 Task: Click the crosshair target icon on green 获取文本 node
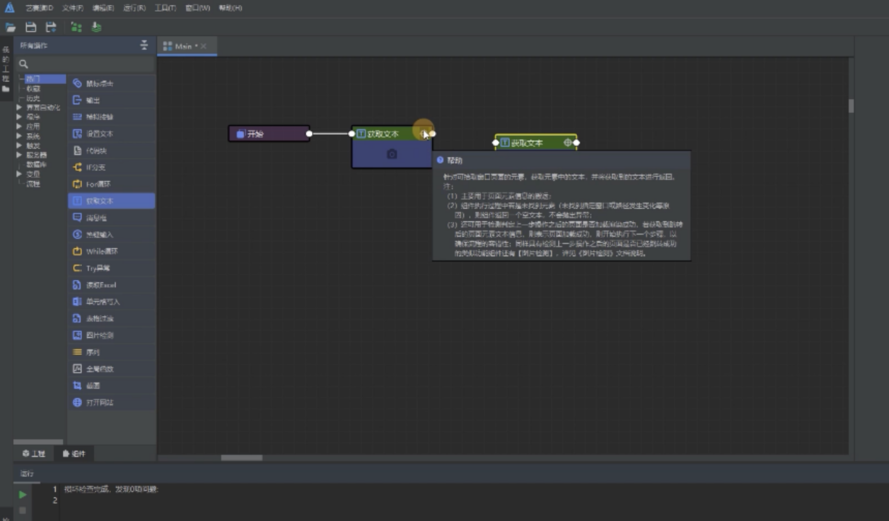tap(567, 143)
